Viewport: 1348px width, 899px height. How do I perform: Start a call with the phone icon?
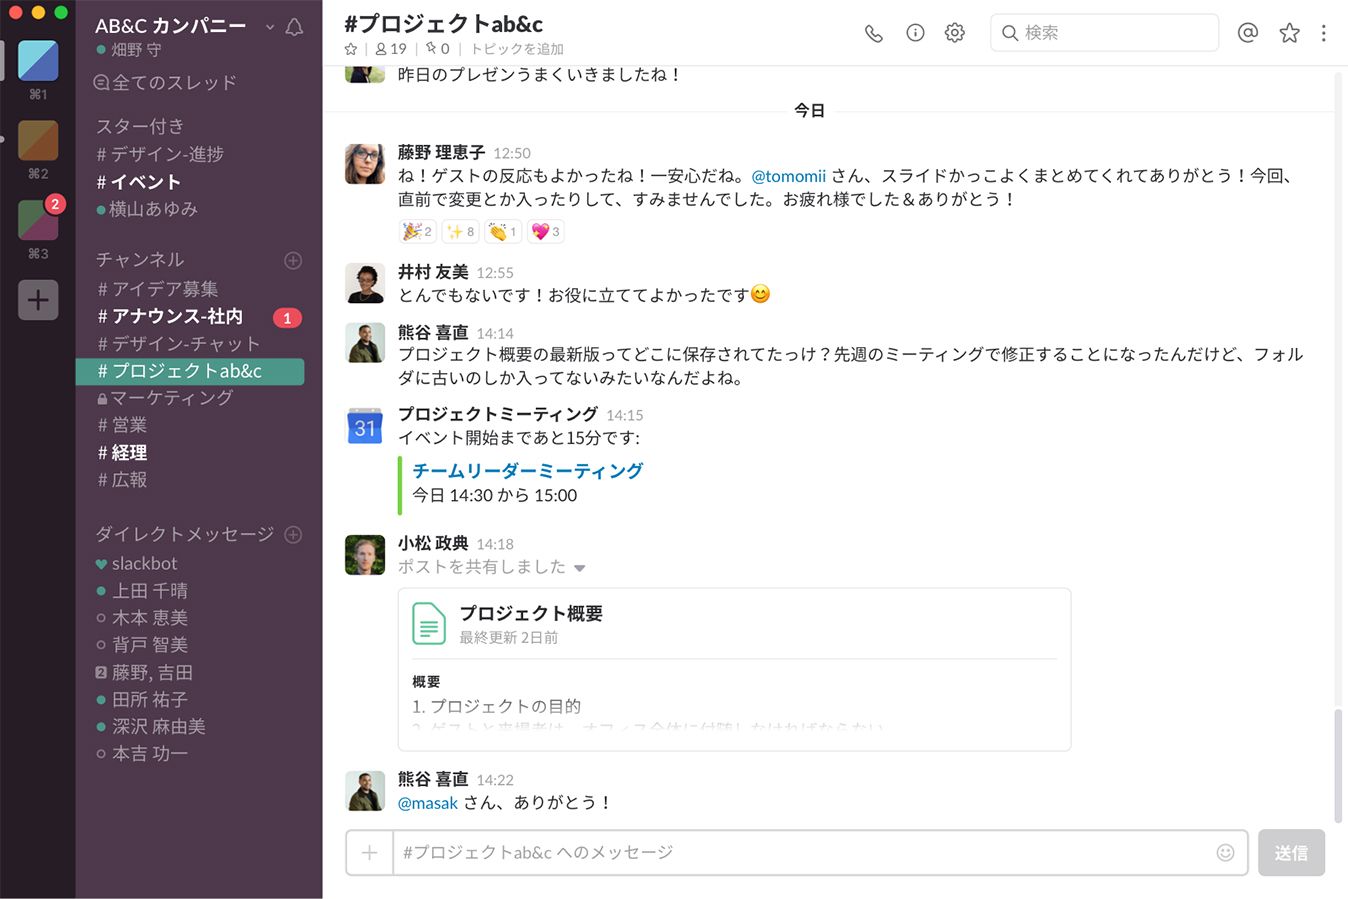(x=874, y=33)
